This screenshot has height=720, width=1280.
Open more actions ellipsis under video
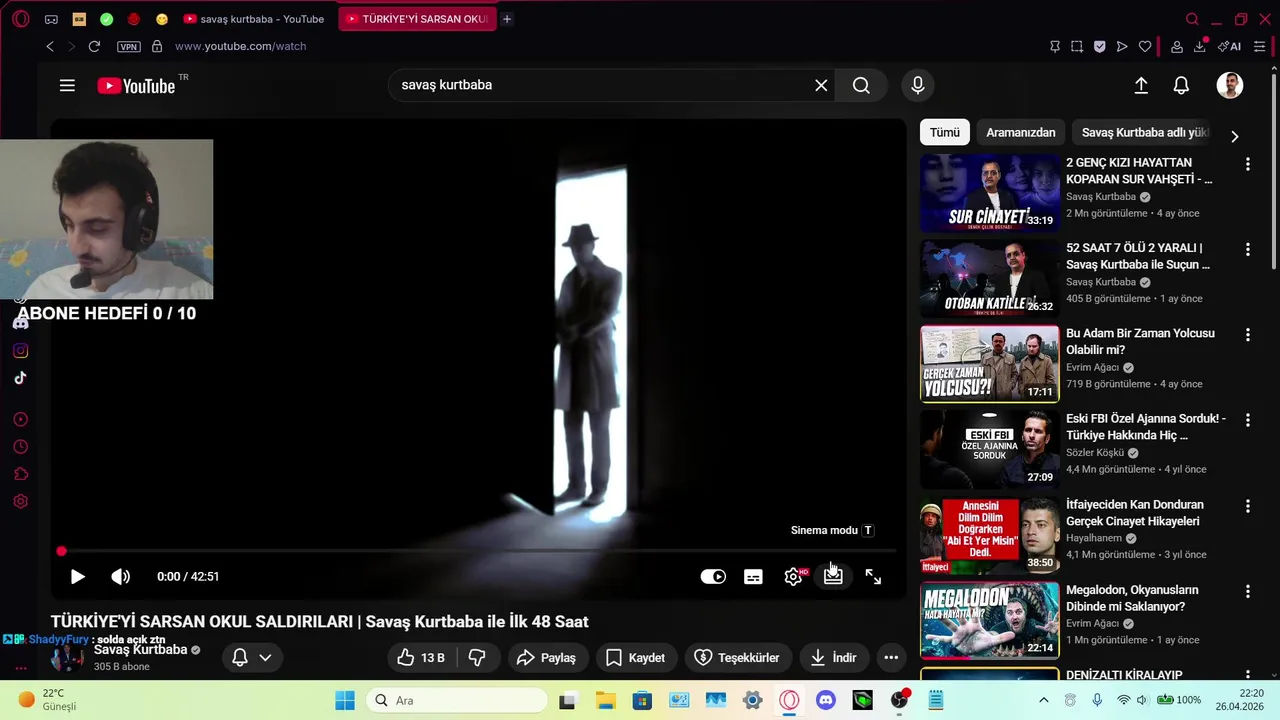pyautogui.click(x=891, y=657)
